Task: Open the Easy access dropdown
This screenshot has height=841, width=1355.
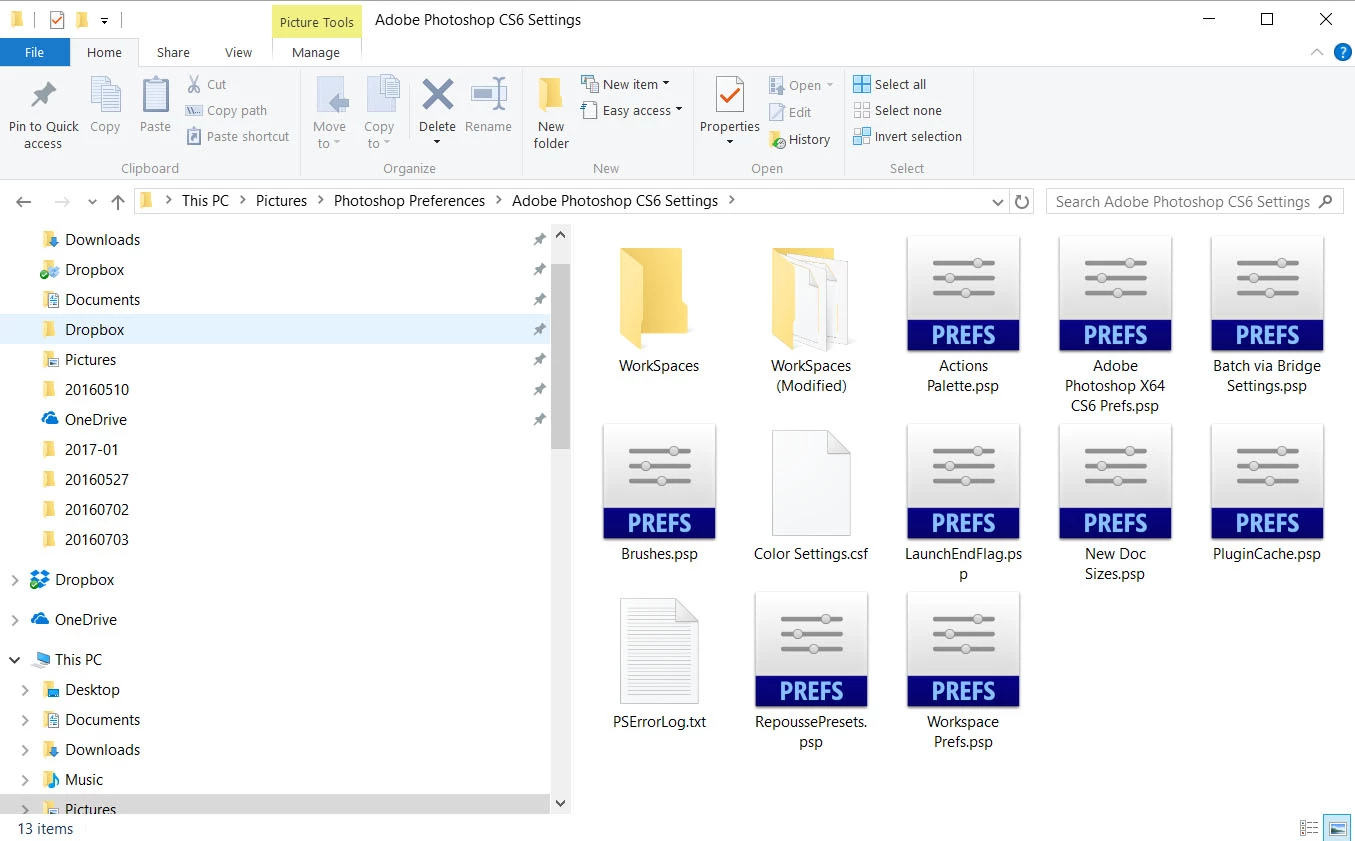Action: [632, 110]
